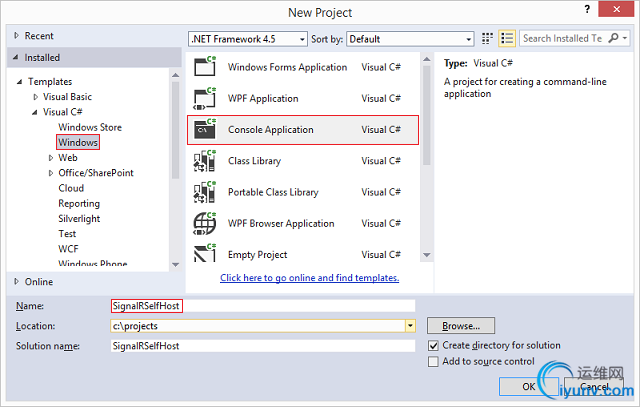Select the Windows template category

tap(78, 142)
